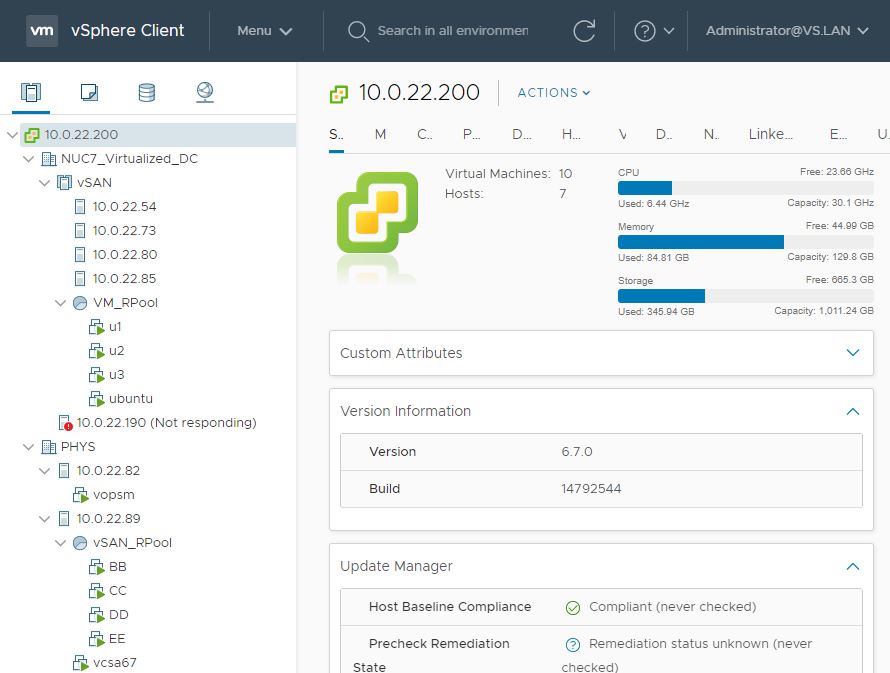Click the CPU usage bar
Viewport: 890px width, 673px height.
click(x=746, y=188)
